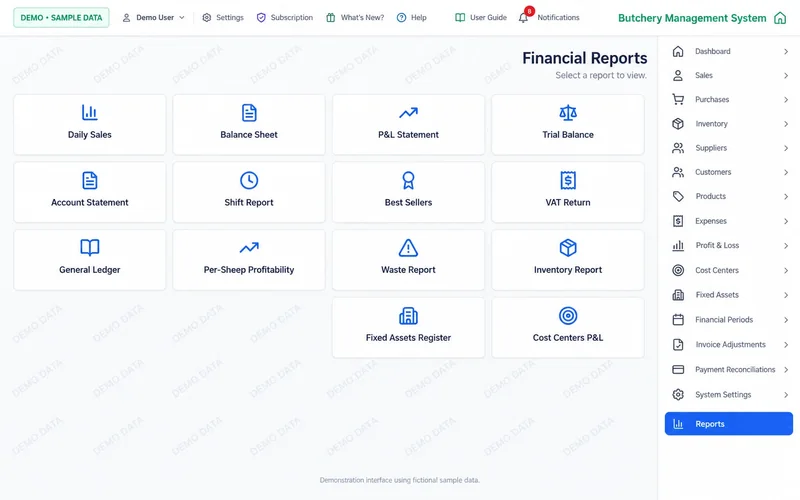Click the Purchases cart icon in sidebar

[x=678, y=99]
